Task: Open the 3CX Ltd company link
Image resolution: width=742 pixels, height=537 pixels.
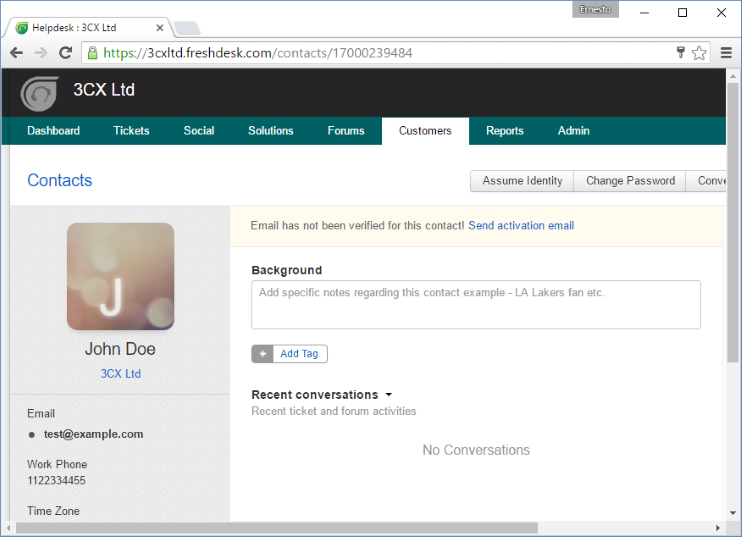Action: point(120,374)
